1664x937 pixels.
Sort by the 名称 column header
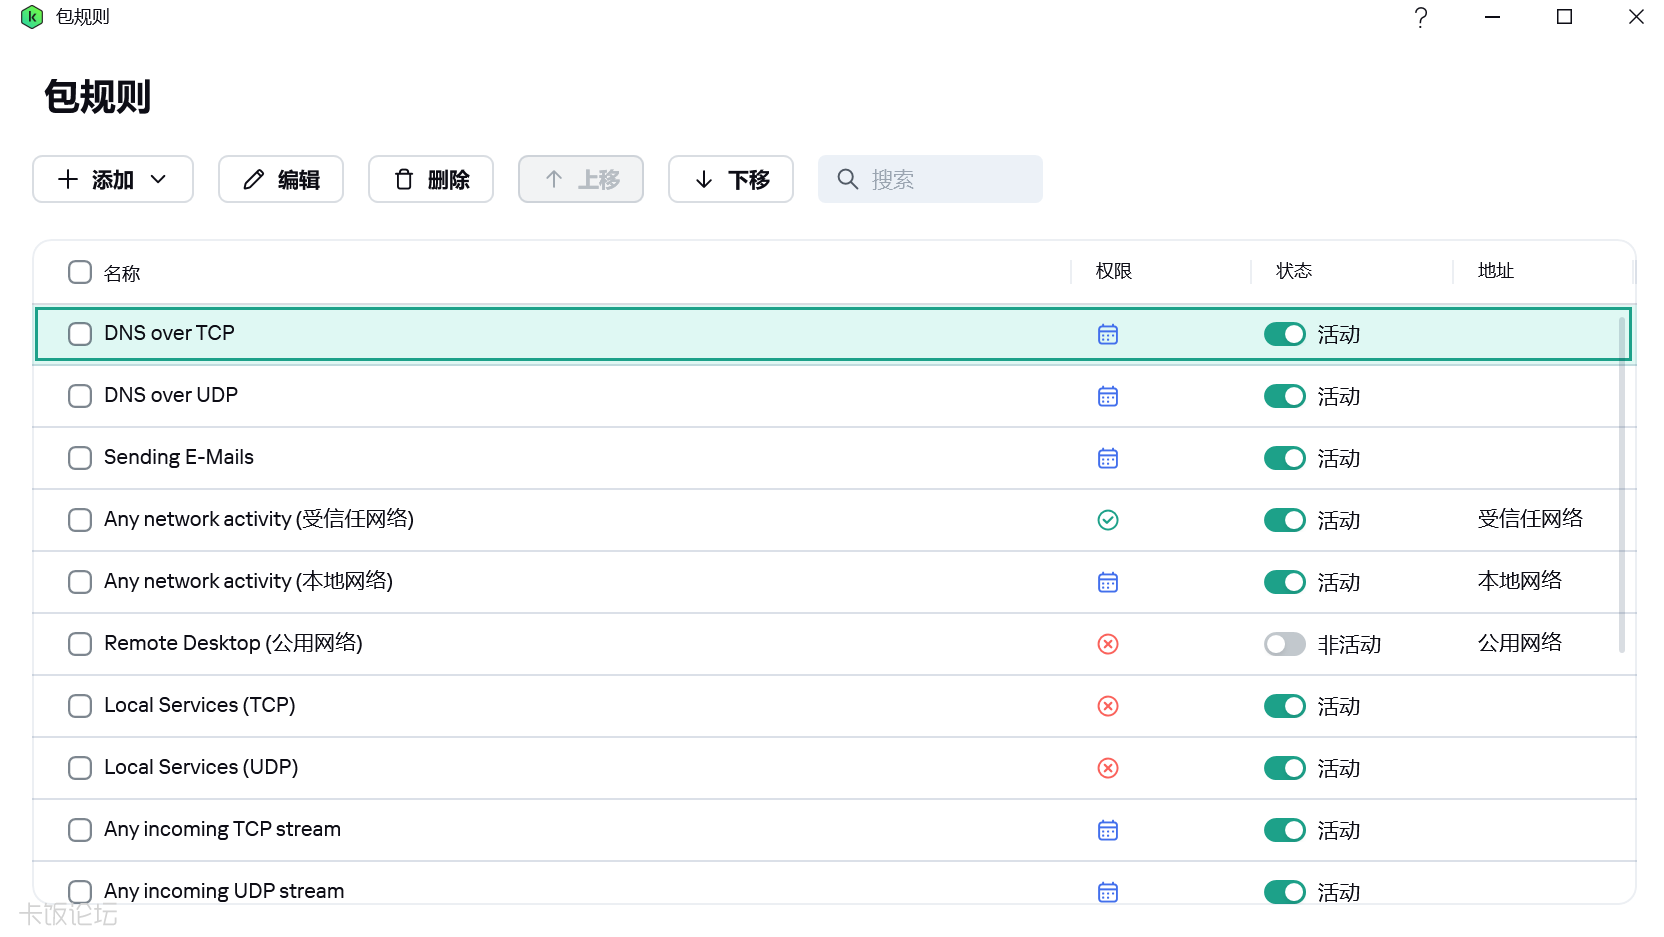point(122,273)
